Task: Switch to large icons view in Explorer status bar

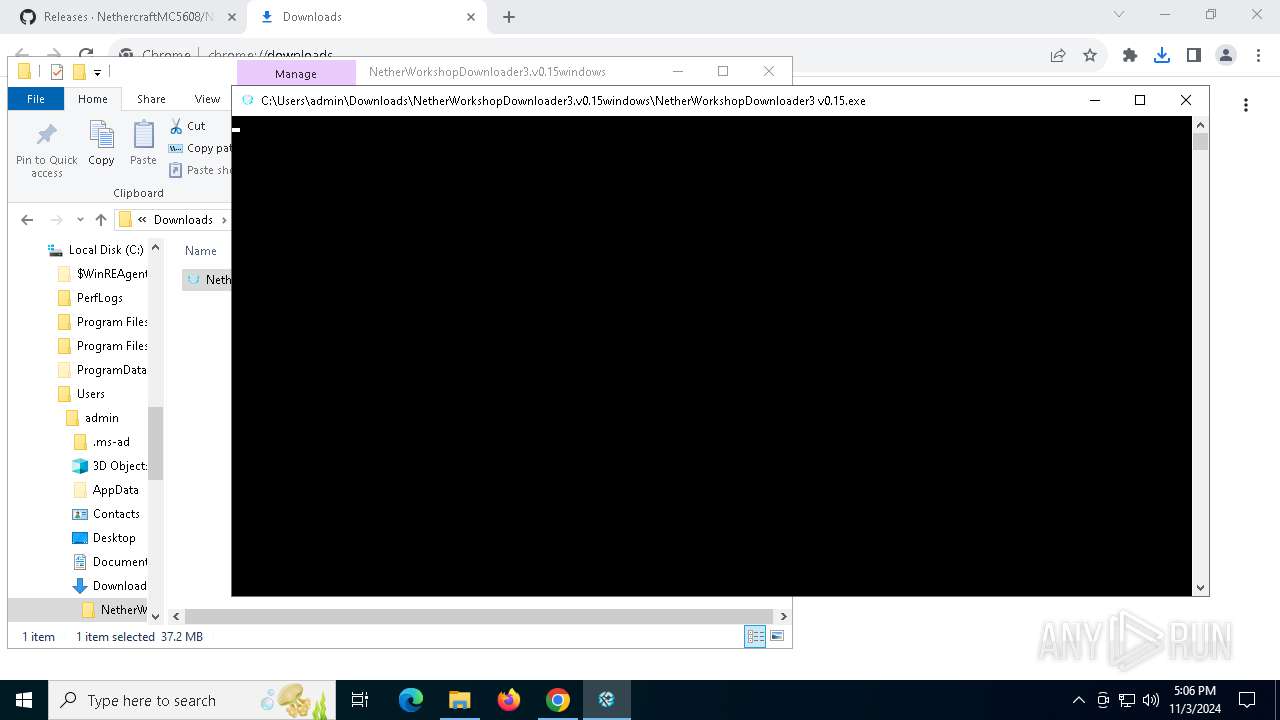Action: tap(777, 636)
